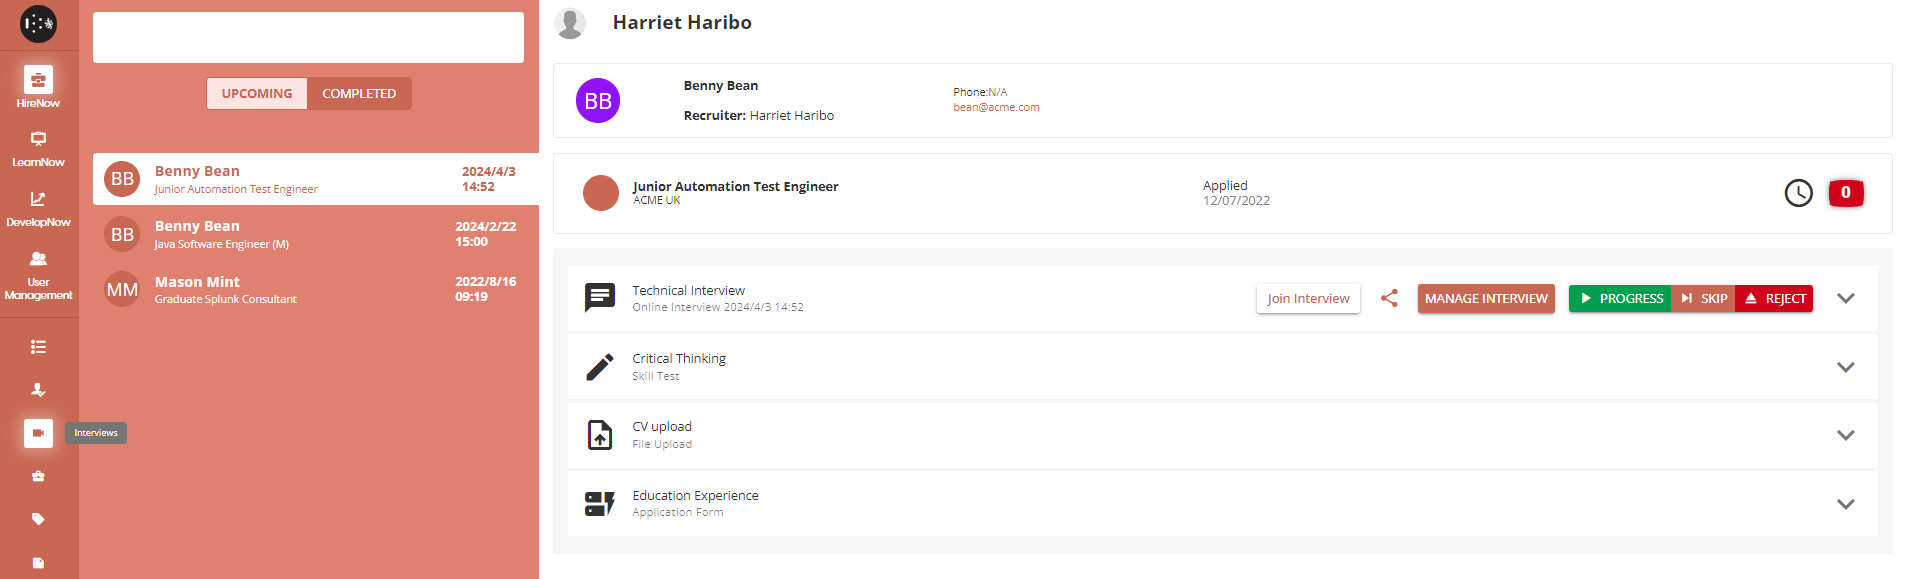Click the share icon for Technical Interview

pyautogui.click(x=1389, y=298)
